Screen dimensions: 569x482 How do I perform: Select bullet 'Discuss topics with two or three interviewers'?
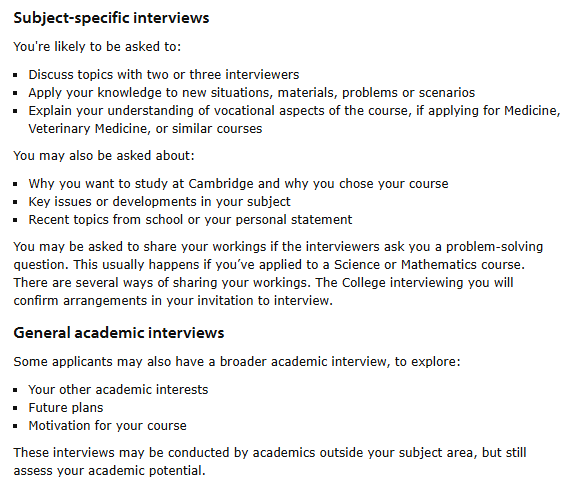[x=164, y=75]
